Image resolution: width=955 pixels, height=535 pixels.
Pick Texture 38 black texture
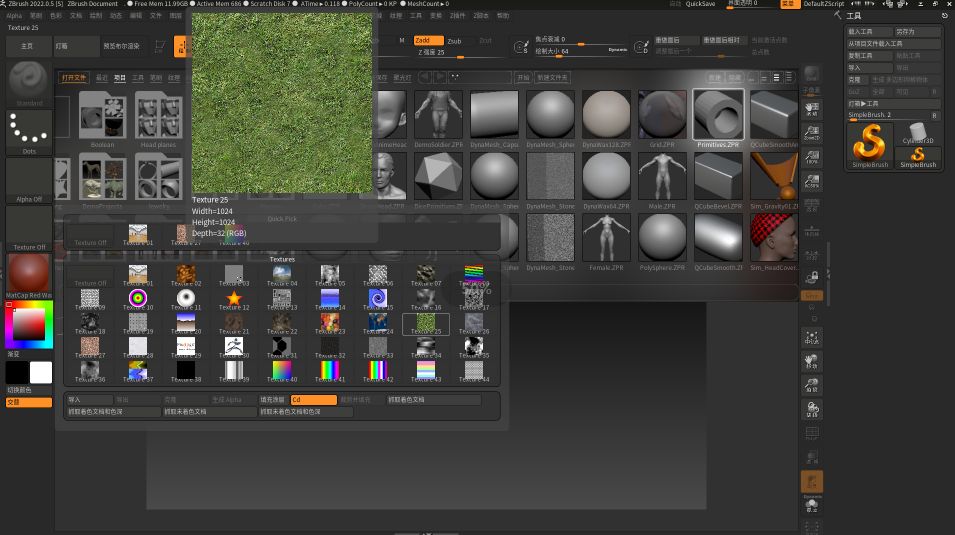pyautogui.click(x=186, y=372)
